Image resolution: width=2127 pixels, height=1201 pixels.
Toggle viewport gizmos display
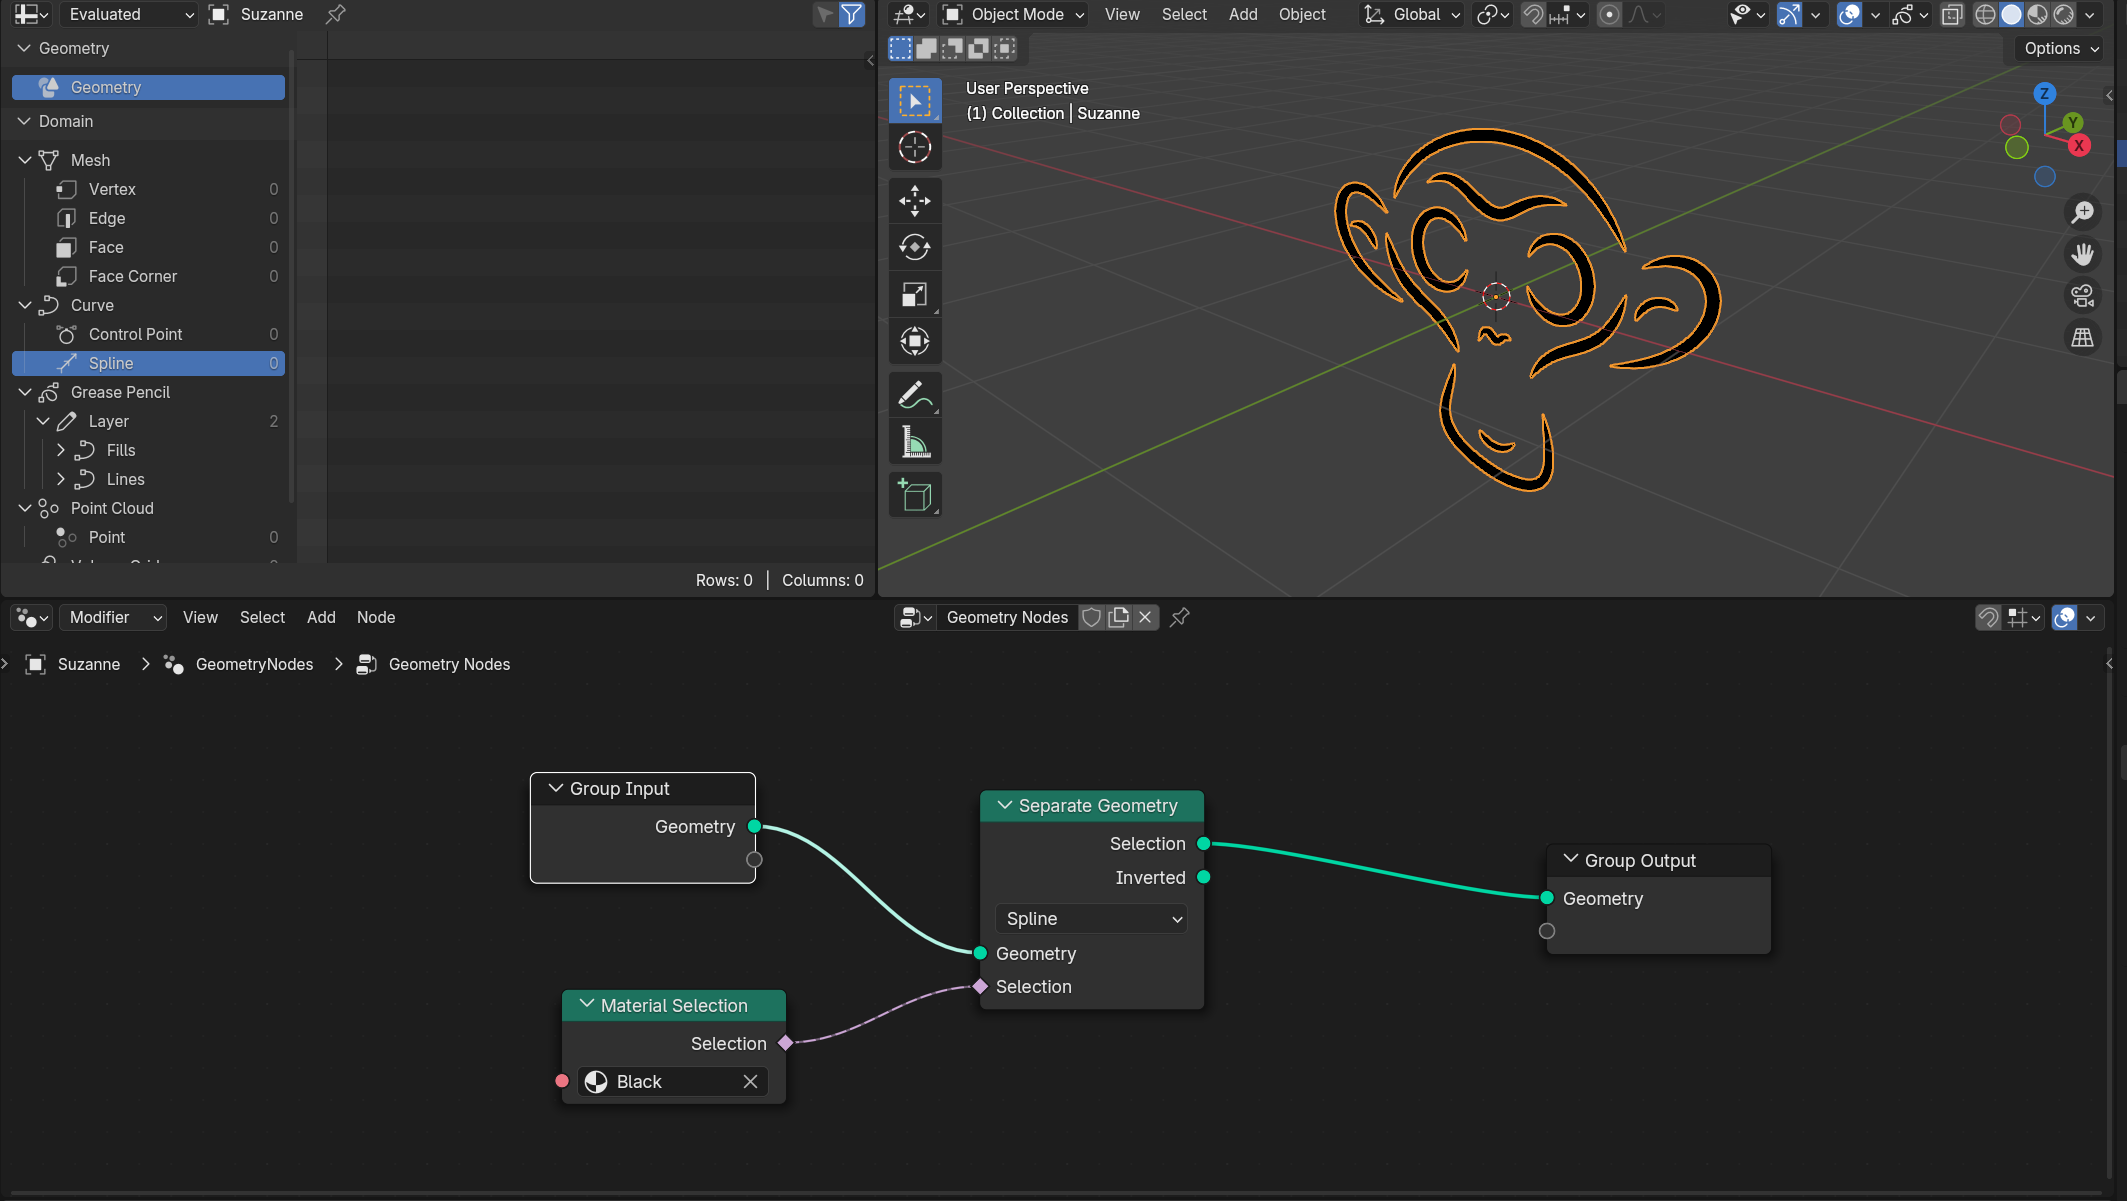pos(1789,14)
